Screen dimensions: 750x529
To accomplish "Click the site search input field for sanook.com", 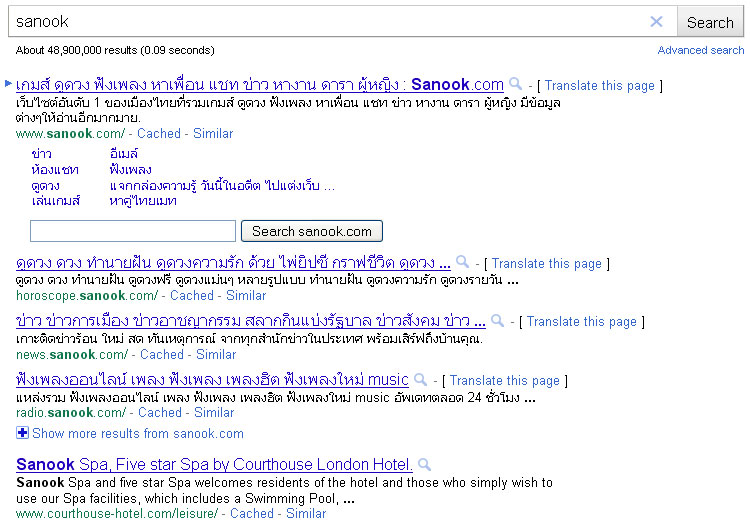I will tap(133, 231).
